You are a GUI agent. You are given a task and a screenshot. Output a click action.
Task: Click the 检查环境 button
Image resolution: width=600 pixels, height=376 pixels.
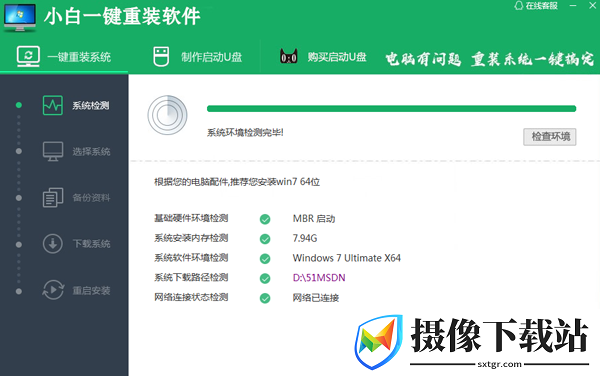[550, 137]
